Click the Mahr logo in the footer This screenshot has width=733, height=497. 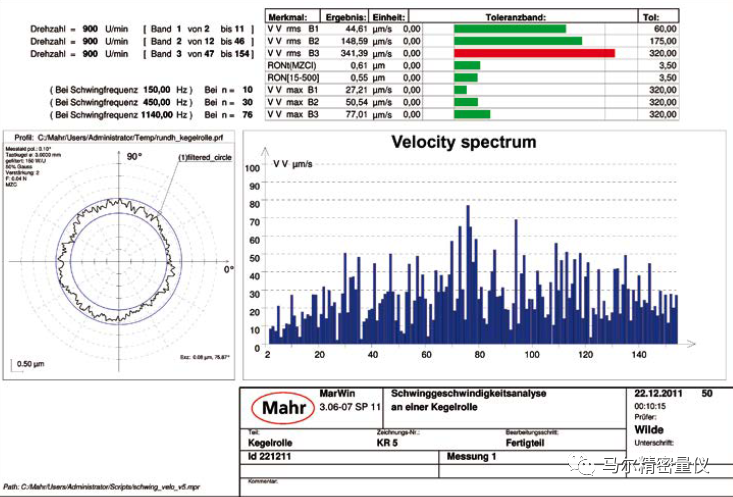click(x=281, y=408)
